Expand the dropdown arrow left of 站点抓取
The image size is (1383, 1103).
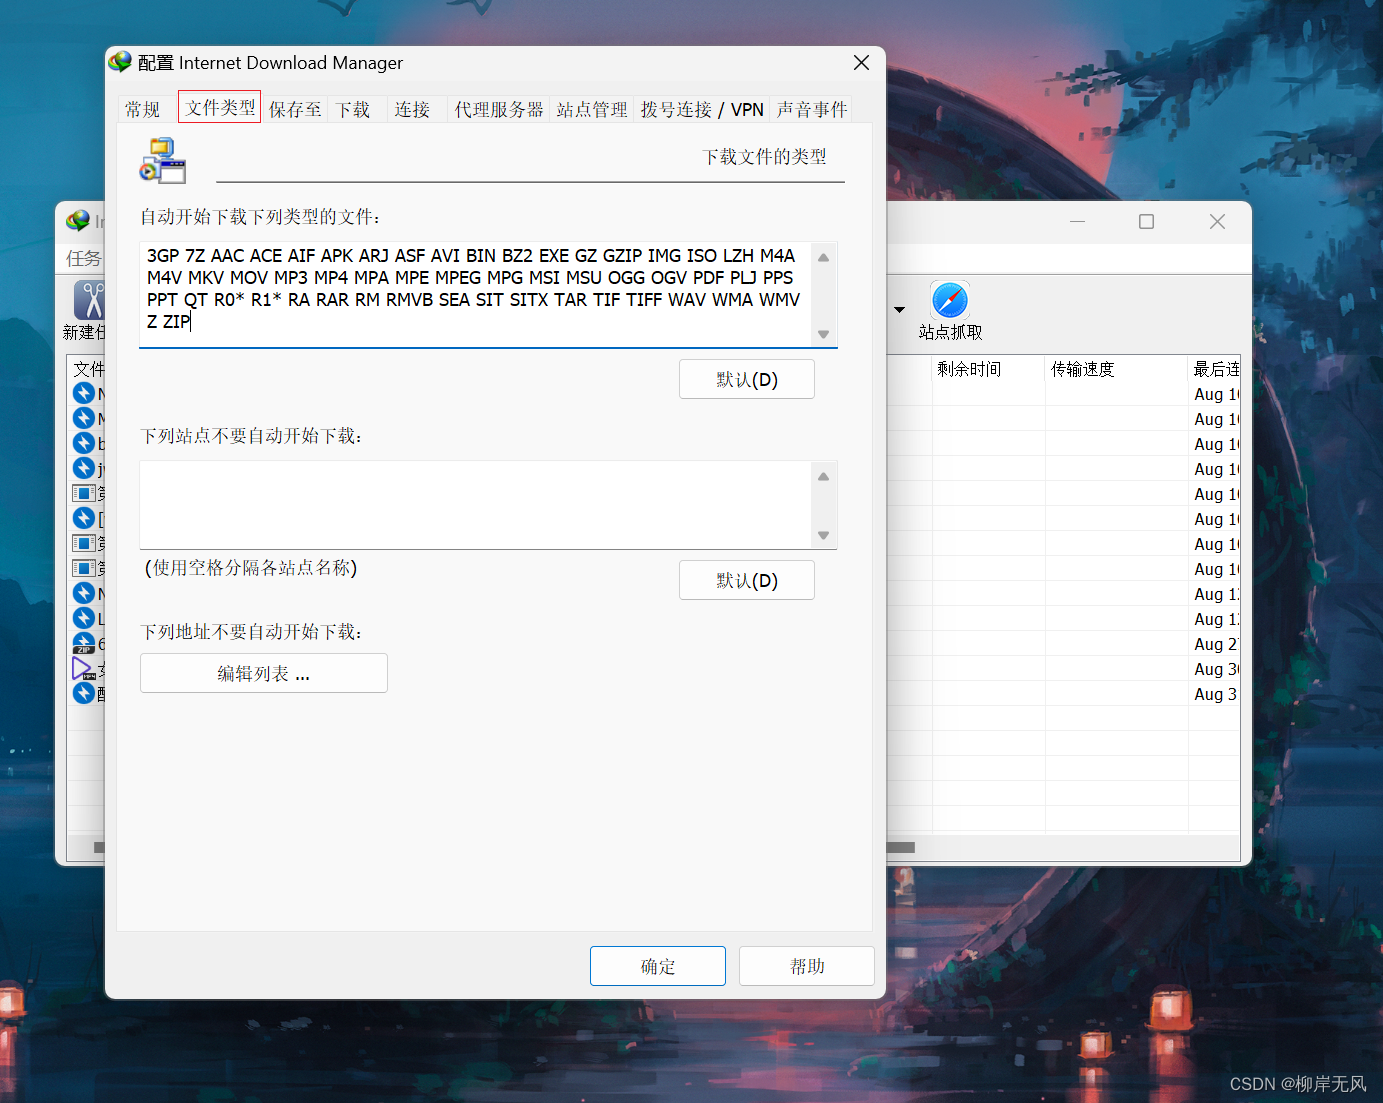[x=900, y=310]
